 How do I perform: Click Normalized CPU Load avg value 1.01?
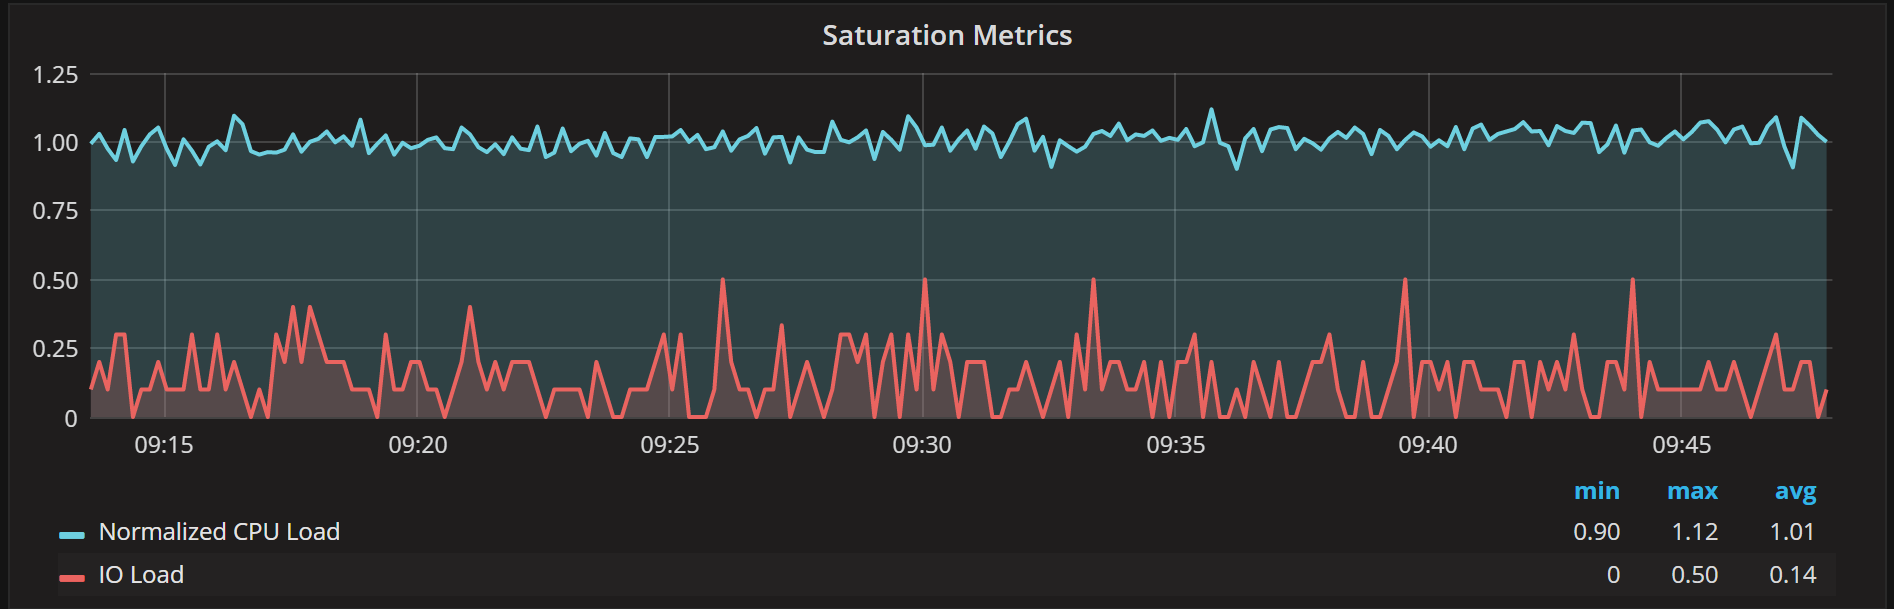click(1792, 532)
